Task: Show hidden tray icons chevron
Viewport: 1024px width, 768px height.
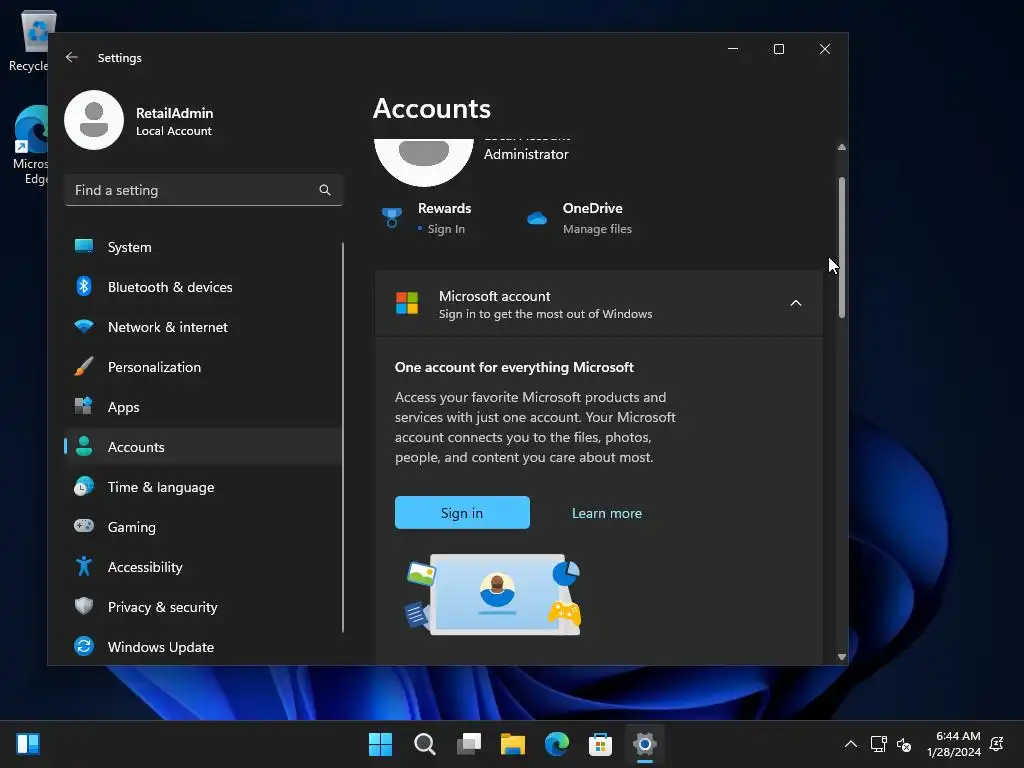Action: (x=851, y=744)
